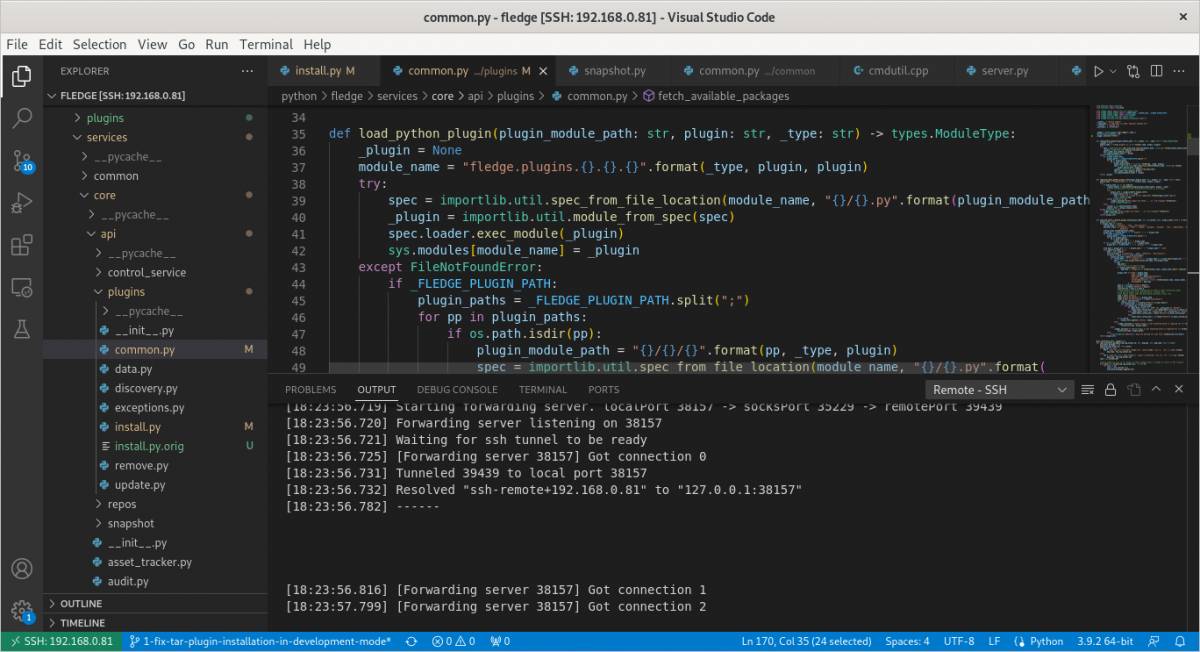The height and width of the screenshot is (652, 1200).
Task: Expand the control_service folder
Action: point(146,272)
